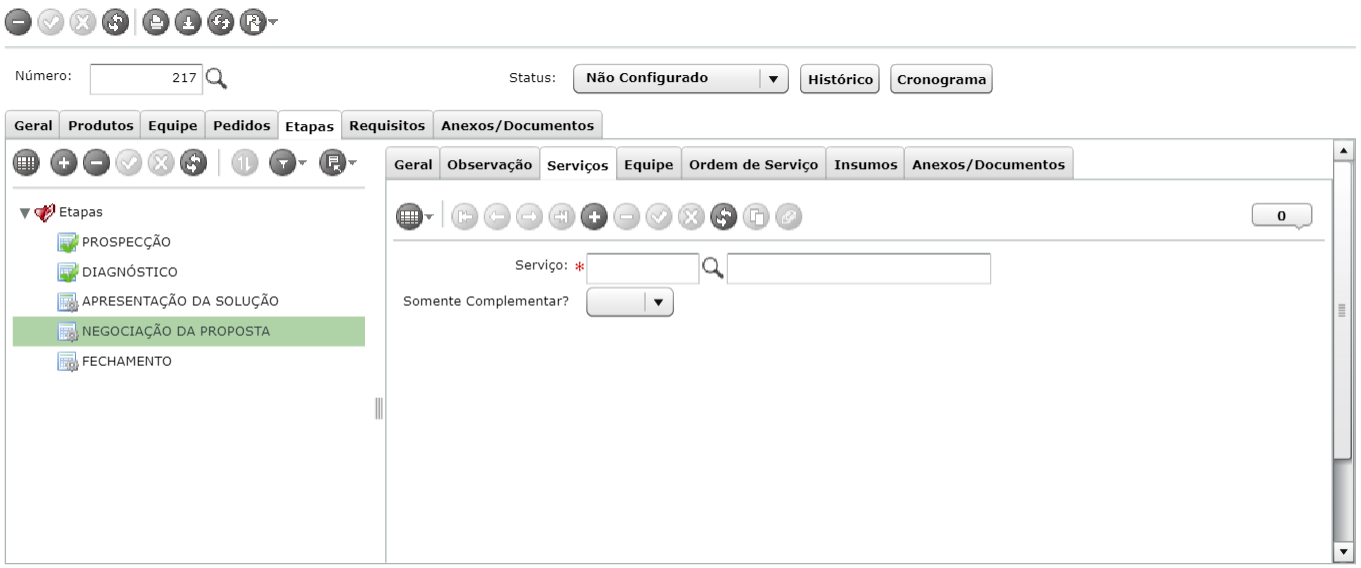
Task: Click the scrollbar down arrow
Action: (1343, 551)
